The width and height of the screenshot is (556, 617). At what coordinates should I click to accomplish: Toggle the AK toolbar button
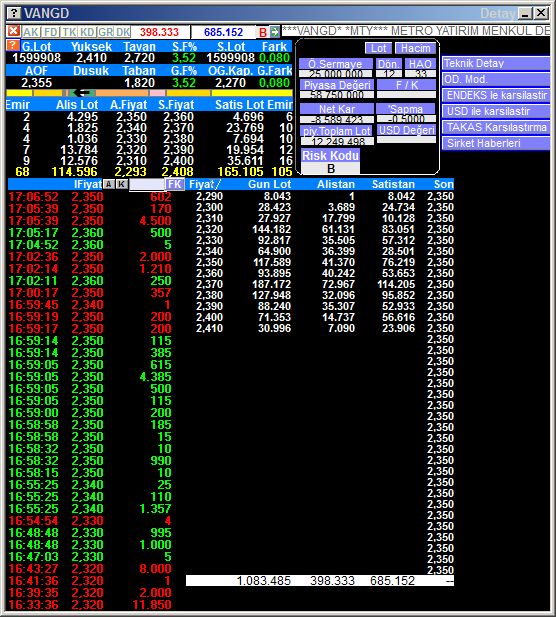(x=31, y=32)
